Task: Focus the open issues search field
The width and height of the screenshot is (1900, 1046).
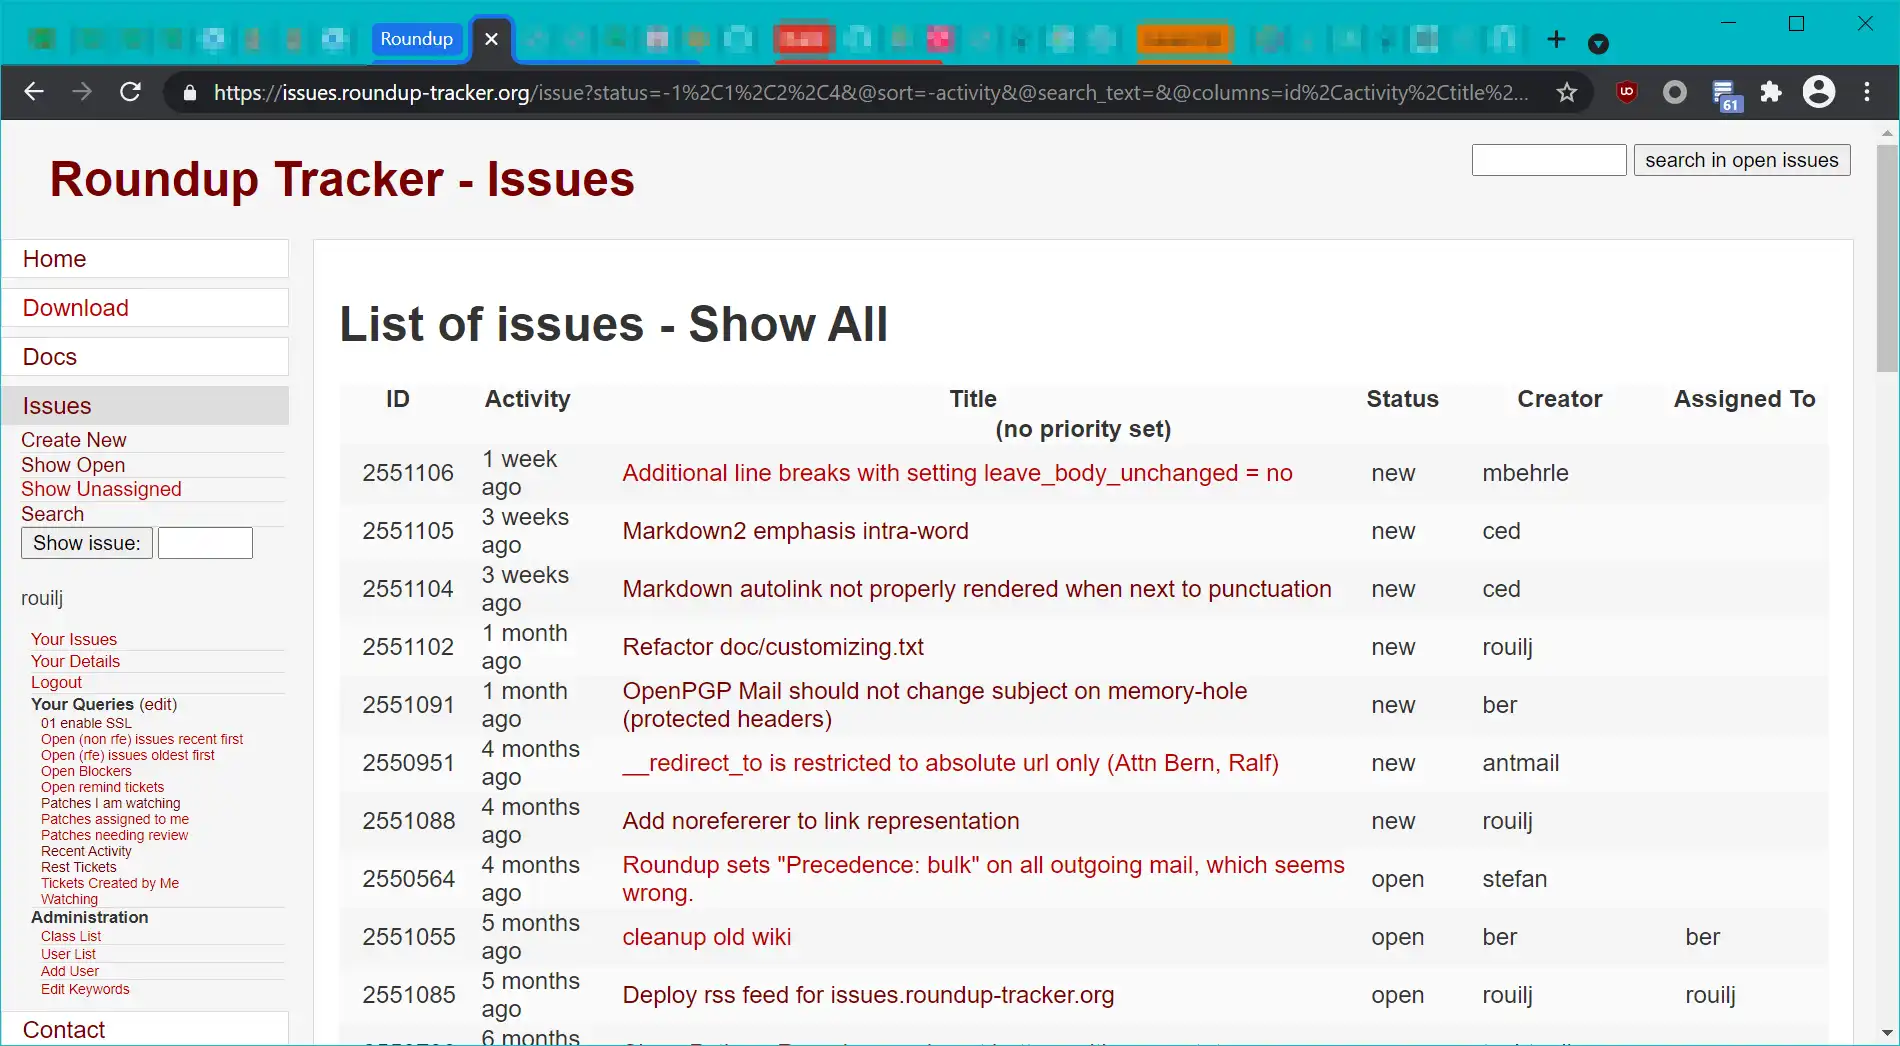Action: point(1549,160)
